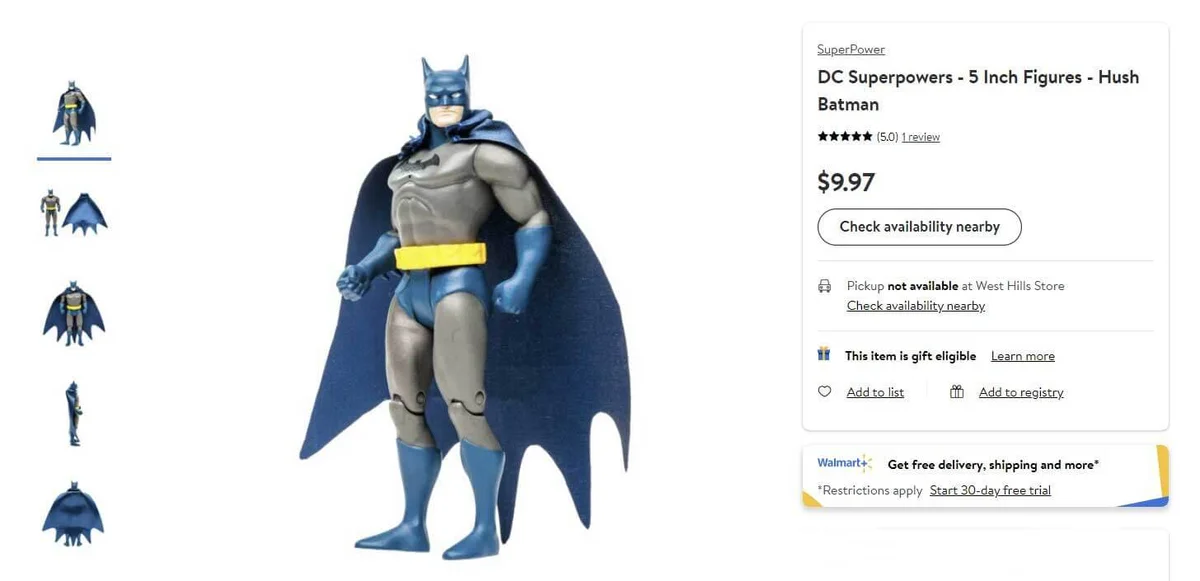
Task: Click the Walmart+ logo
Action: (844, 463)
